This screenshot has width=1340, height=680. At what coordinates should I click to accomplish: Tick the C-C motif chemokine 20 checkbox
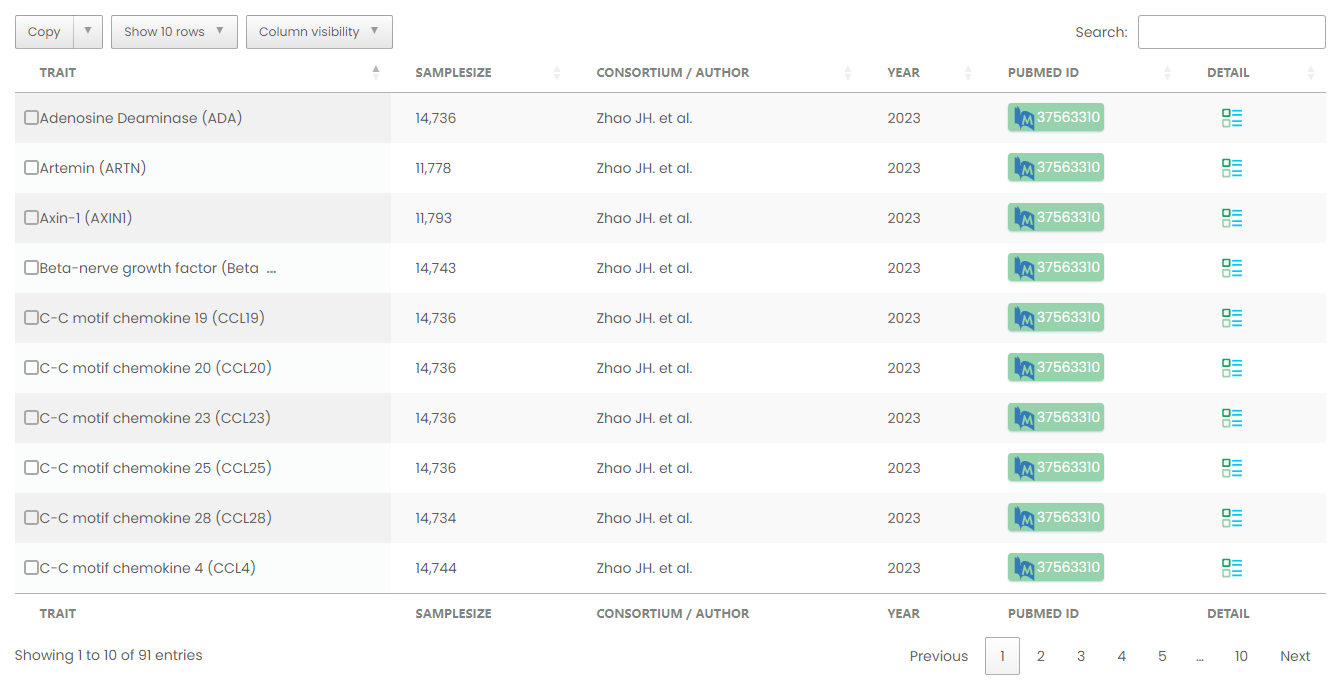[x=31, y=368]
